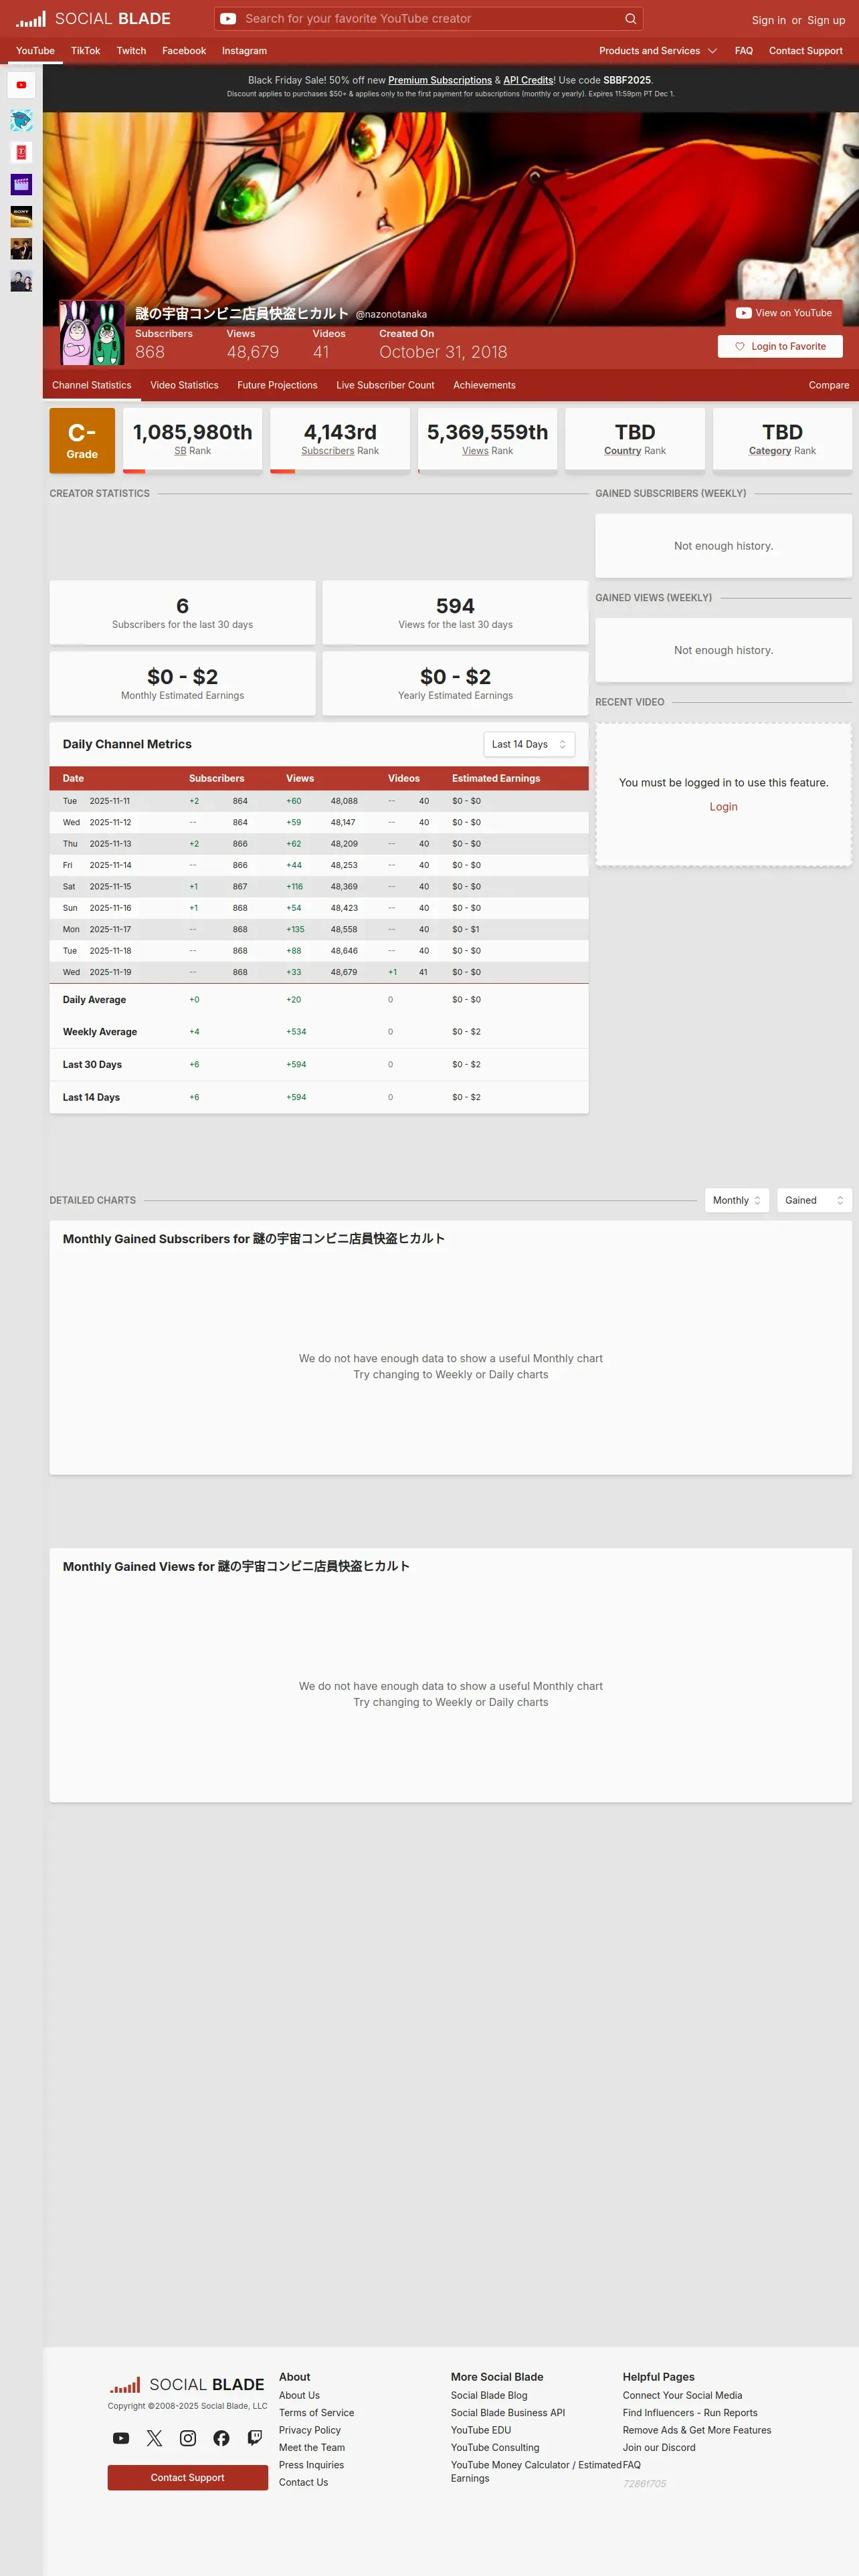Open the Gained chart type dropdown
This screenshot has height=2576, width=859.
[x=814, y=1200]
